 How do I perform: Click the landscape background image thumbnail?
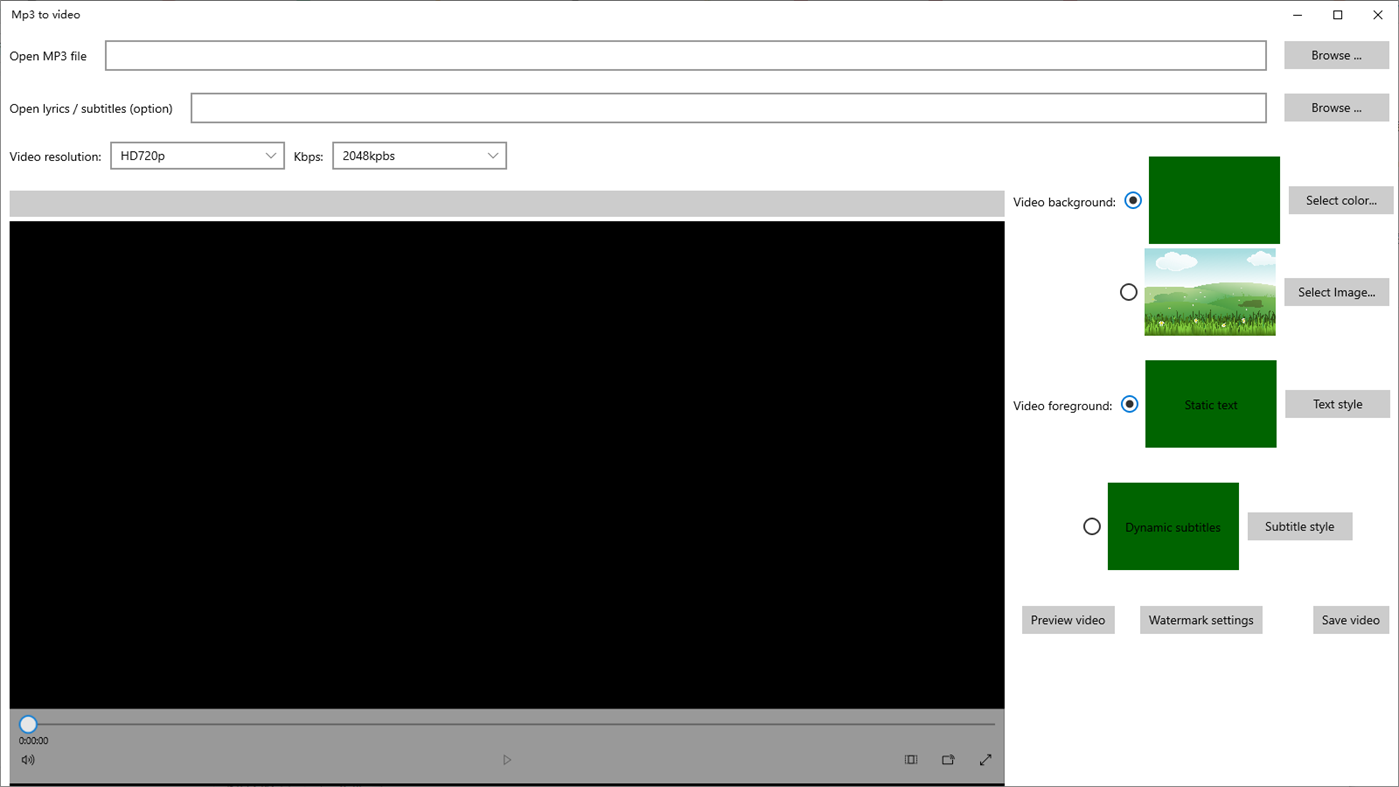point(1209,292)
